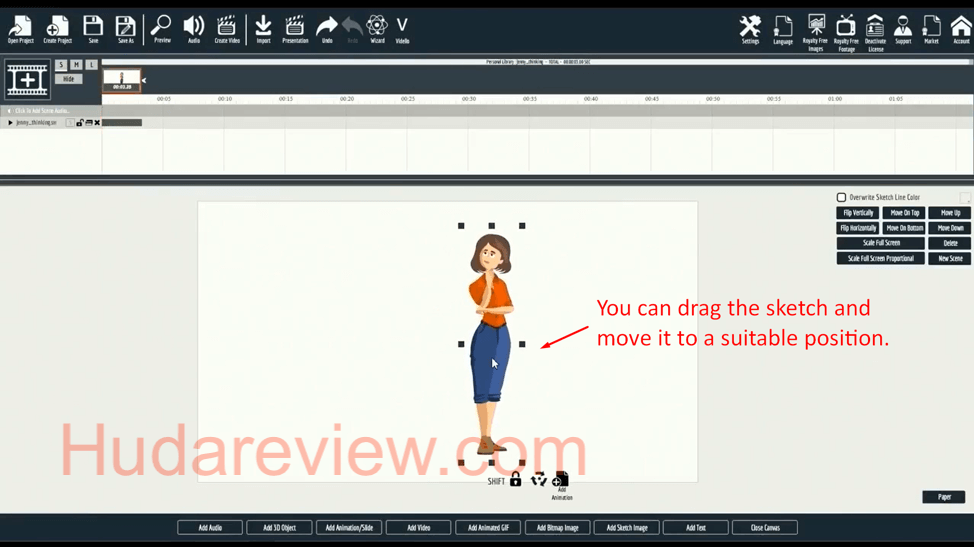974x547 pixels.
Task: Toggle the S box on jenny_thinking track
Action: (70, 123)
